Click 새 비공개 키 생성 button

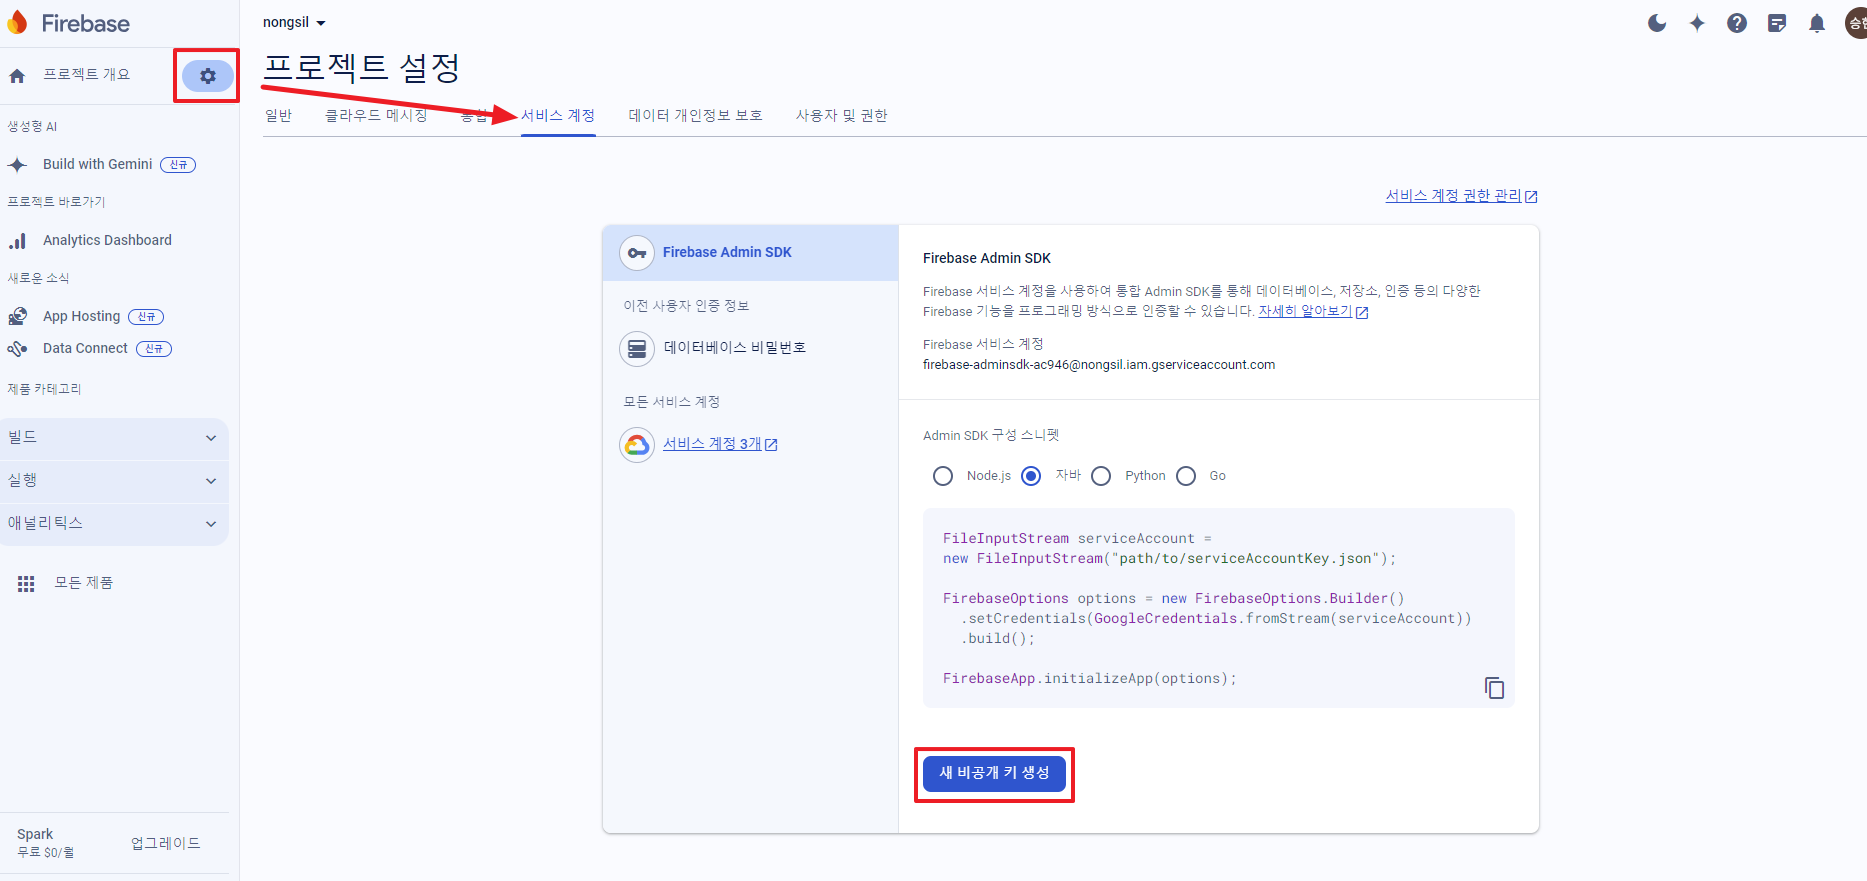pos(994,773)
